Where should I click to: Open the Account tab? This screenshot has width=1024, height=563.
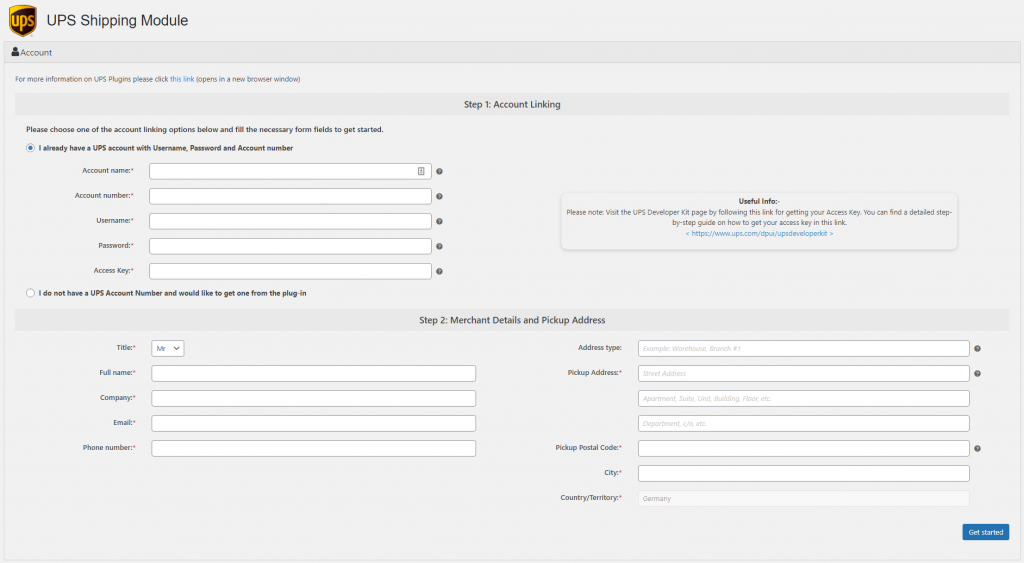pyautogui.click(x=31, y=52)
